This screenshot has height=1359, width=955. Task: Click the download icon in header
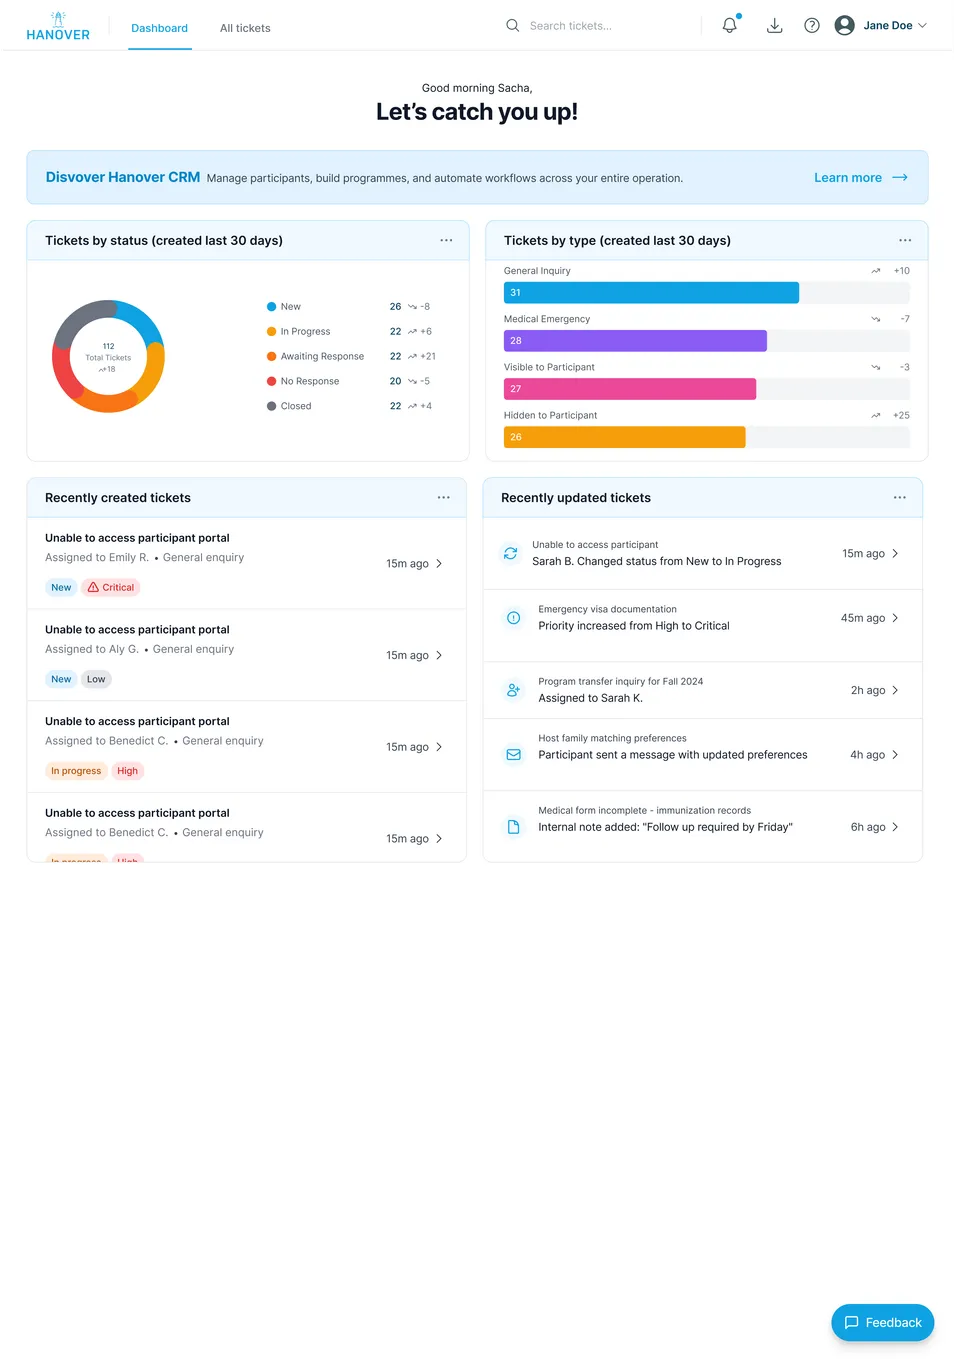click(x=774, y=26)
